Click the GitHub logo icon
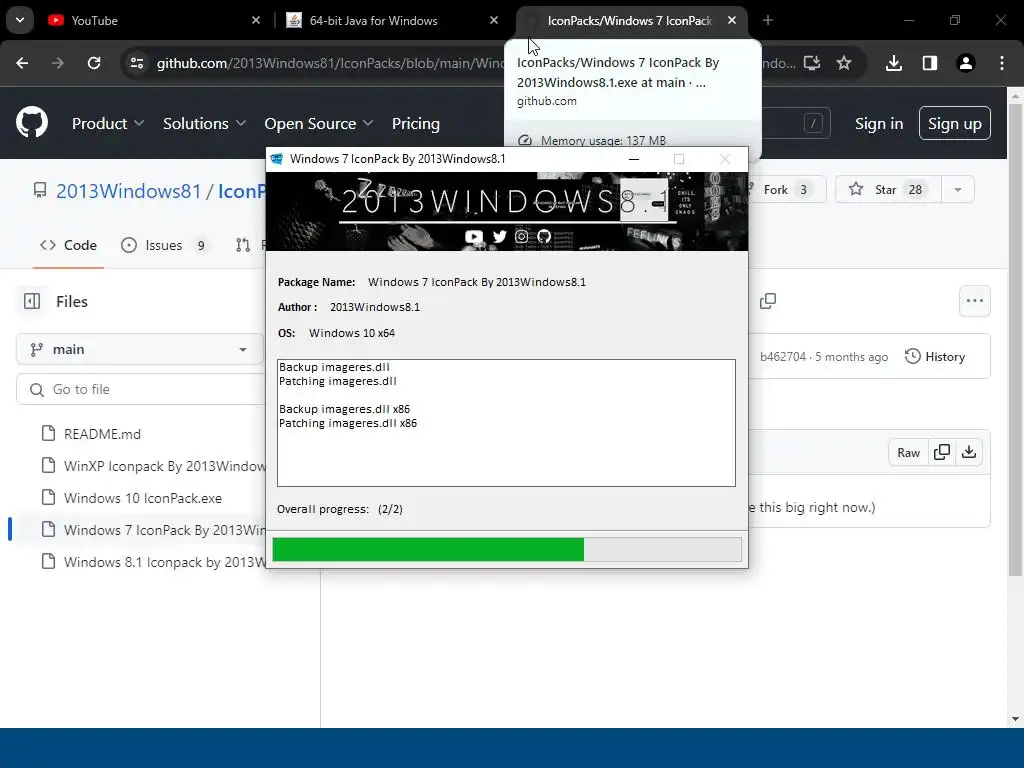Image resolution: width=1024 pixels, height=768 pixels. coord(32,122)
